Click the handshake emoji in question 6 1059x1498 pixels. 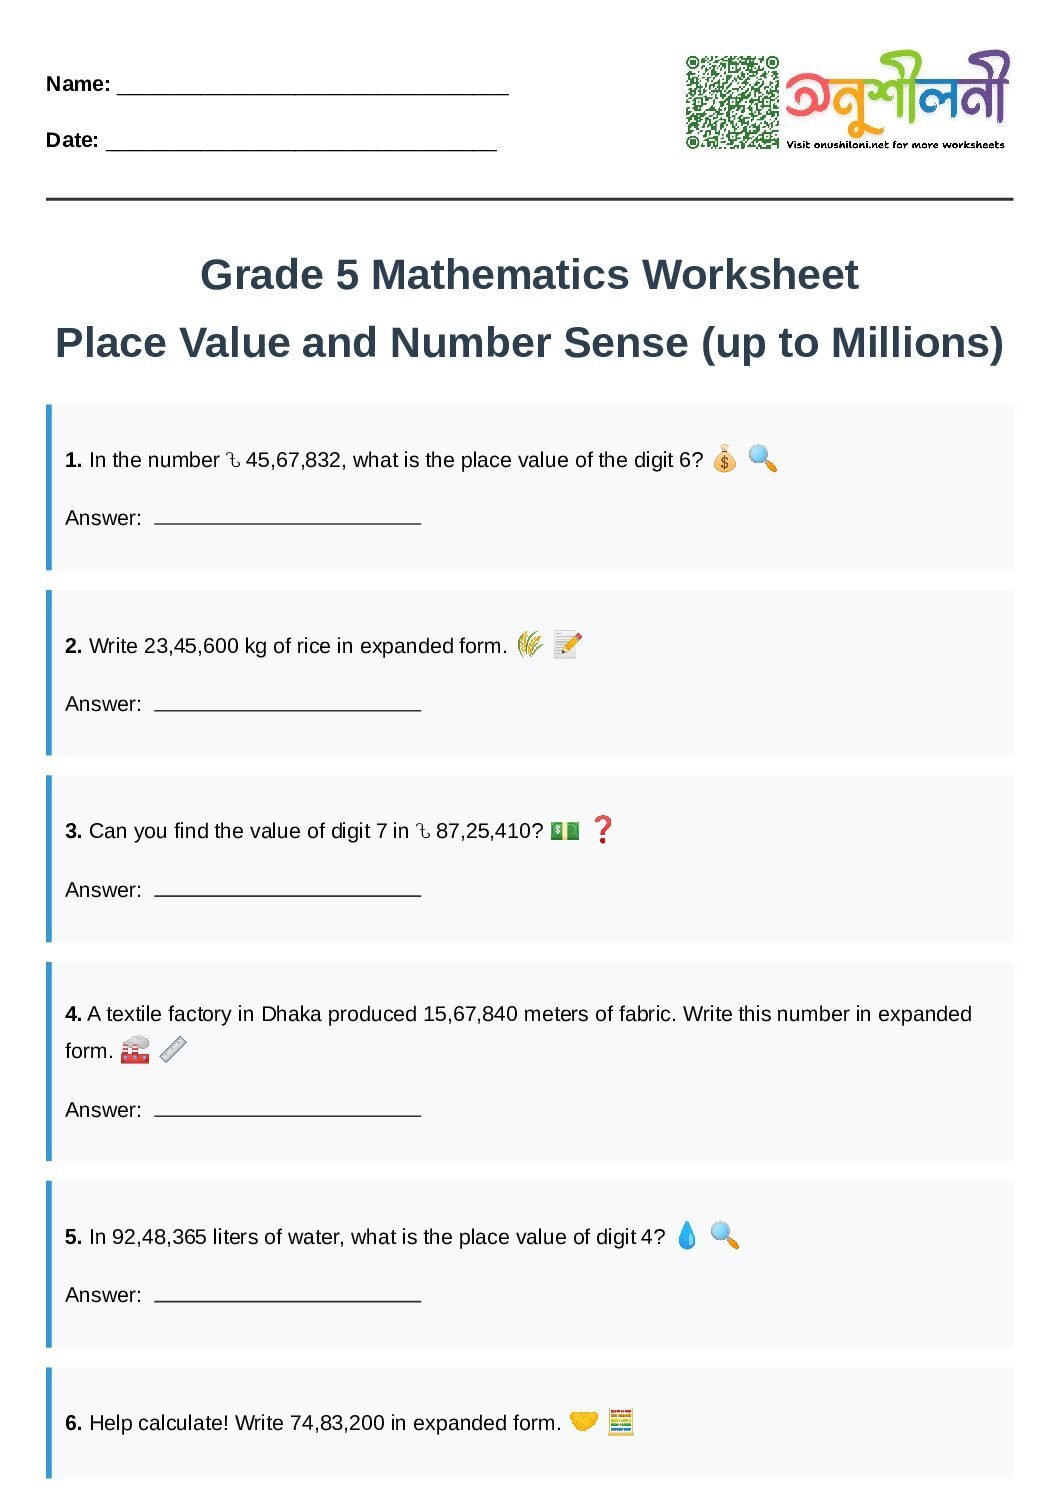click(x=583, y=1421)
